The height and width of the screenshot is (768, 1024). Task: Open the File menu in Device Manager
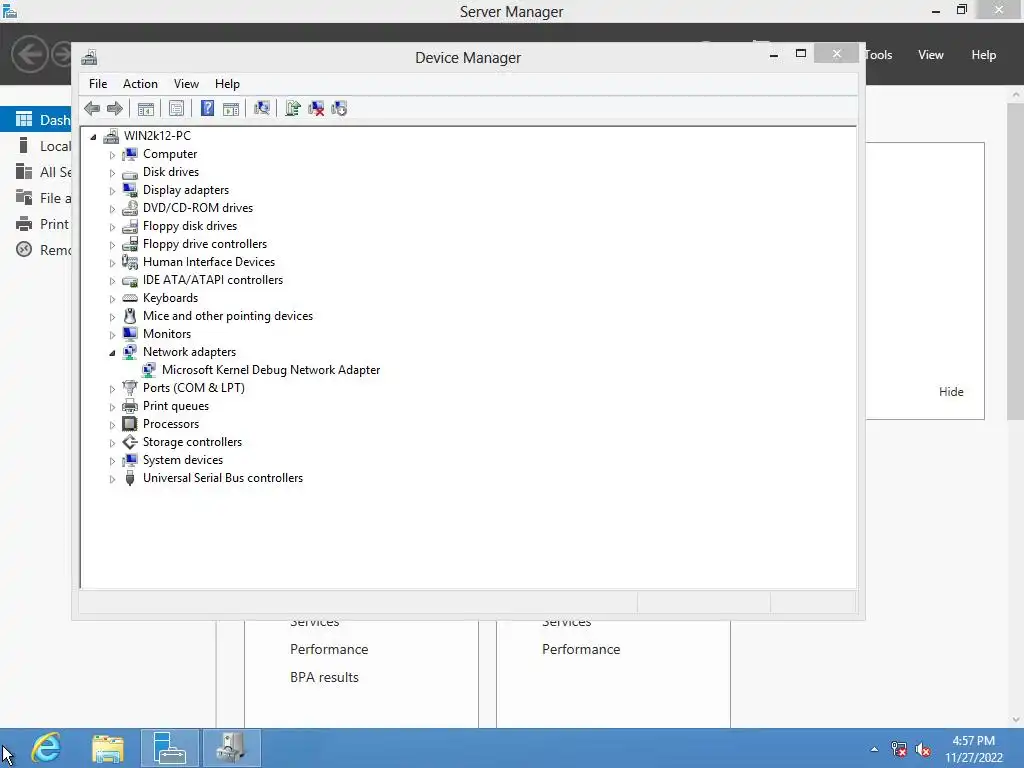tap(98, 84)
